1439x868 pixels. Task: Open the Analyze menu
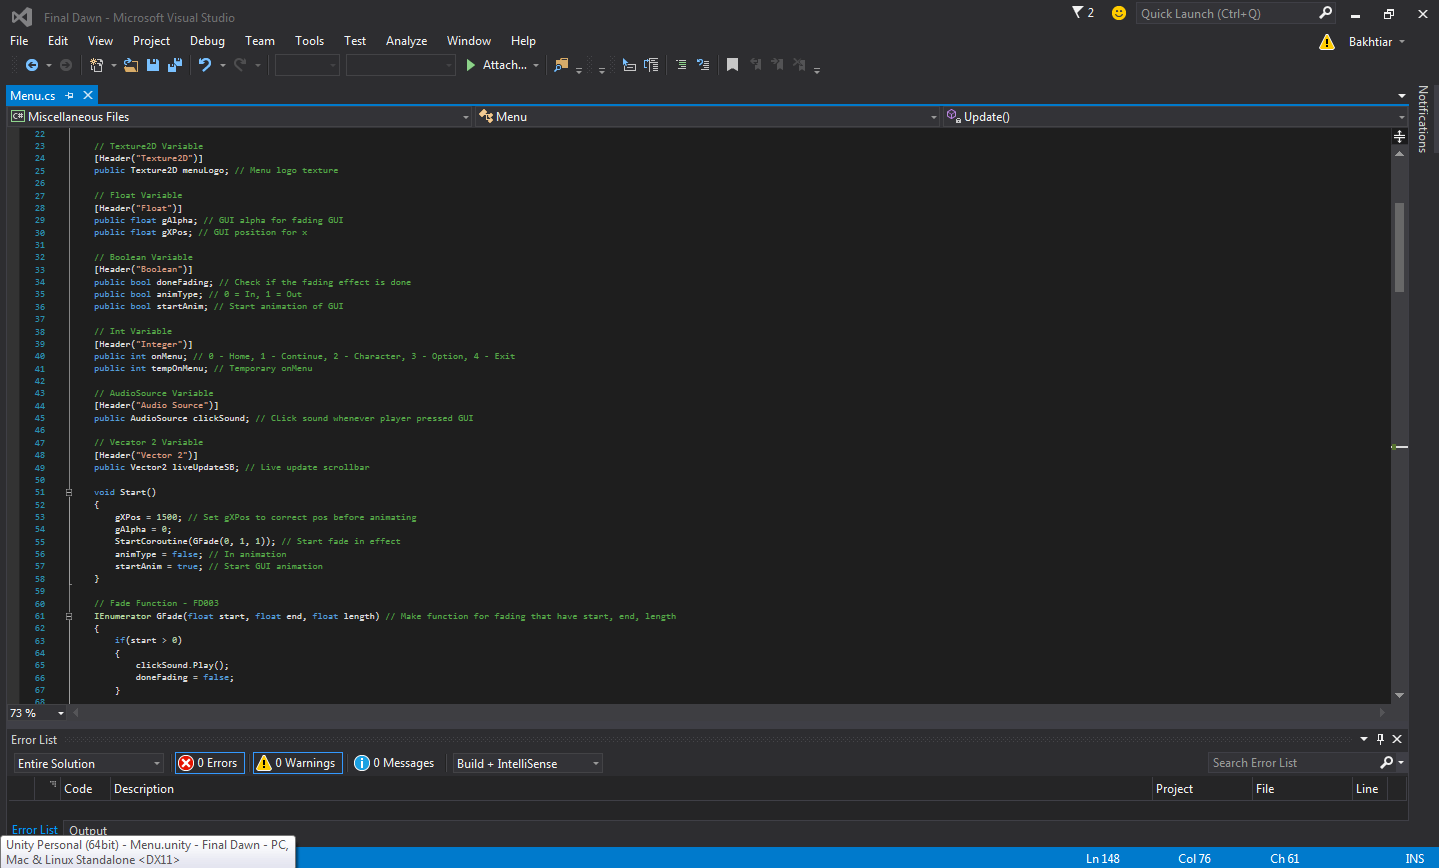click(x=406, y=41)
